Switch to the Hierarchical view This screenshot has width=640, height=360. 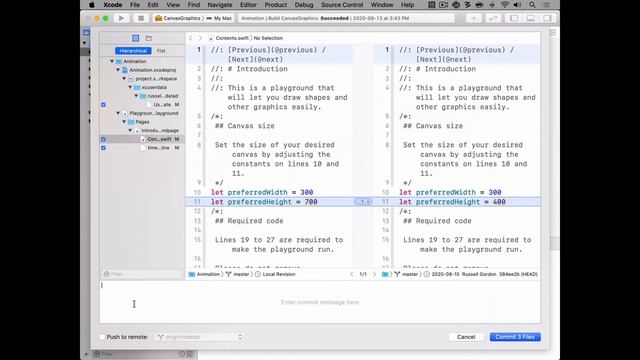(133, 51)
